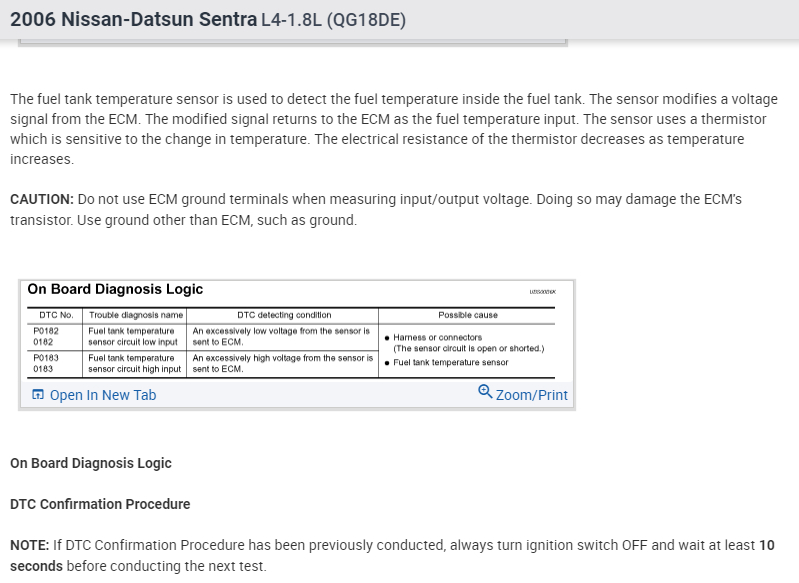Click the 'DTC detecting condition' column header
The height and width of the screenshot is (583, 799).
pyautogui.click(x=284, y=315)
